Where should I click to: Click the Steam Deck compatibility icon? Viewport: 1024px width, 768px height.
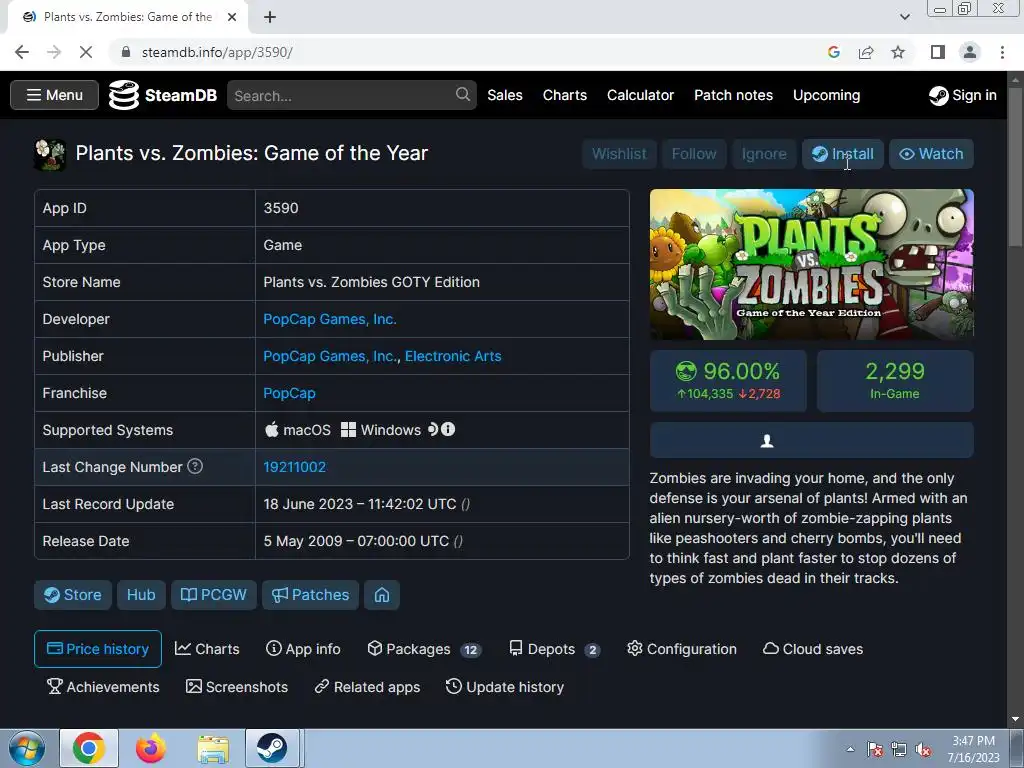point(433,429)
